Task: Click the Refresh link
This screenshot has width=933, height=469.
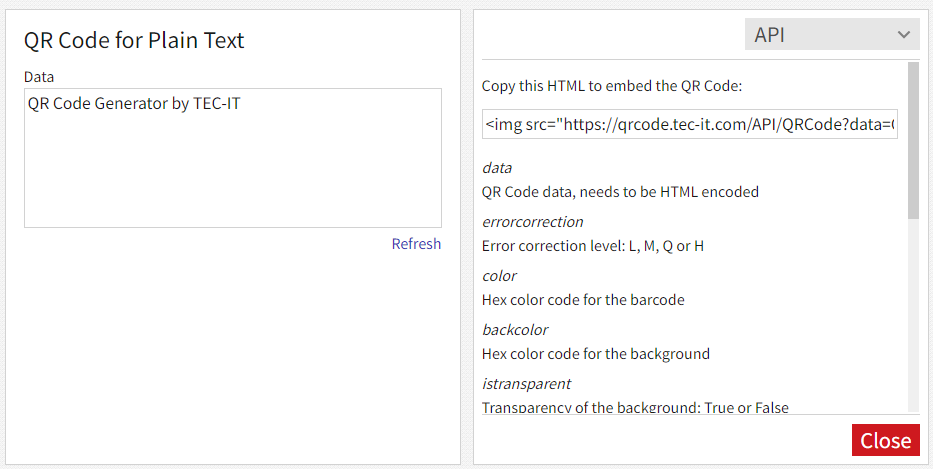Action: [x=416, y=244]
